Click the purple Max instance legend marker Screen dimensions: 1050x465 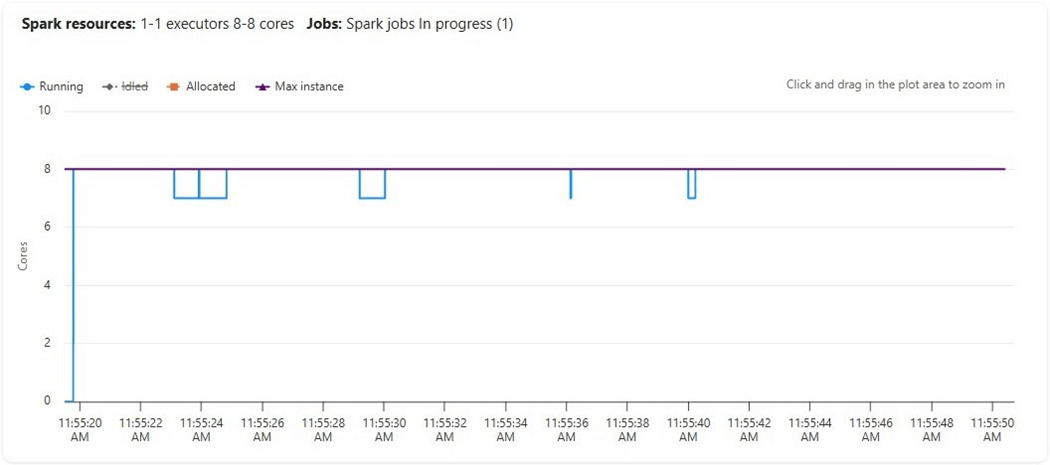263,87
